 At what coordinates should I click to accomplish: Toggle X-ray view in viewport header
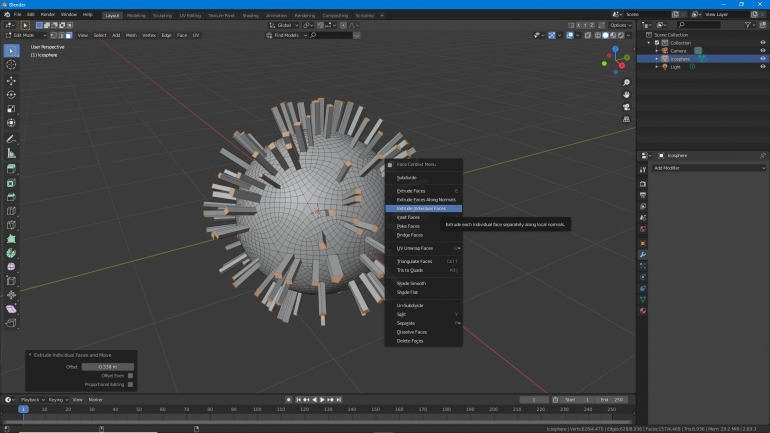[x=588, y=35]
